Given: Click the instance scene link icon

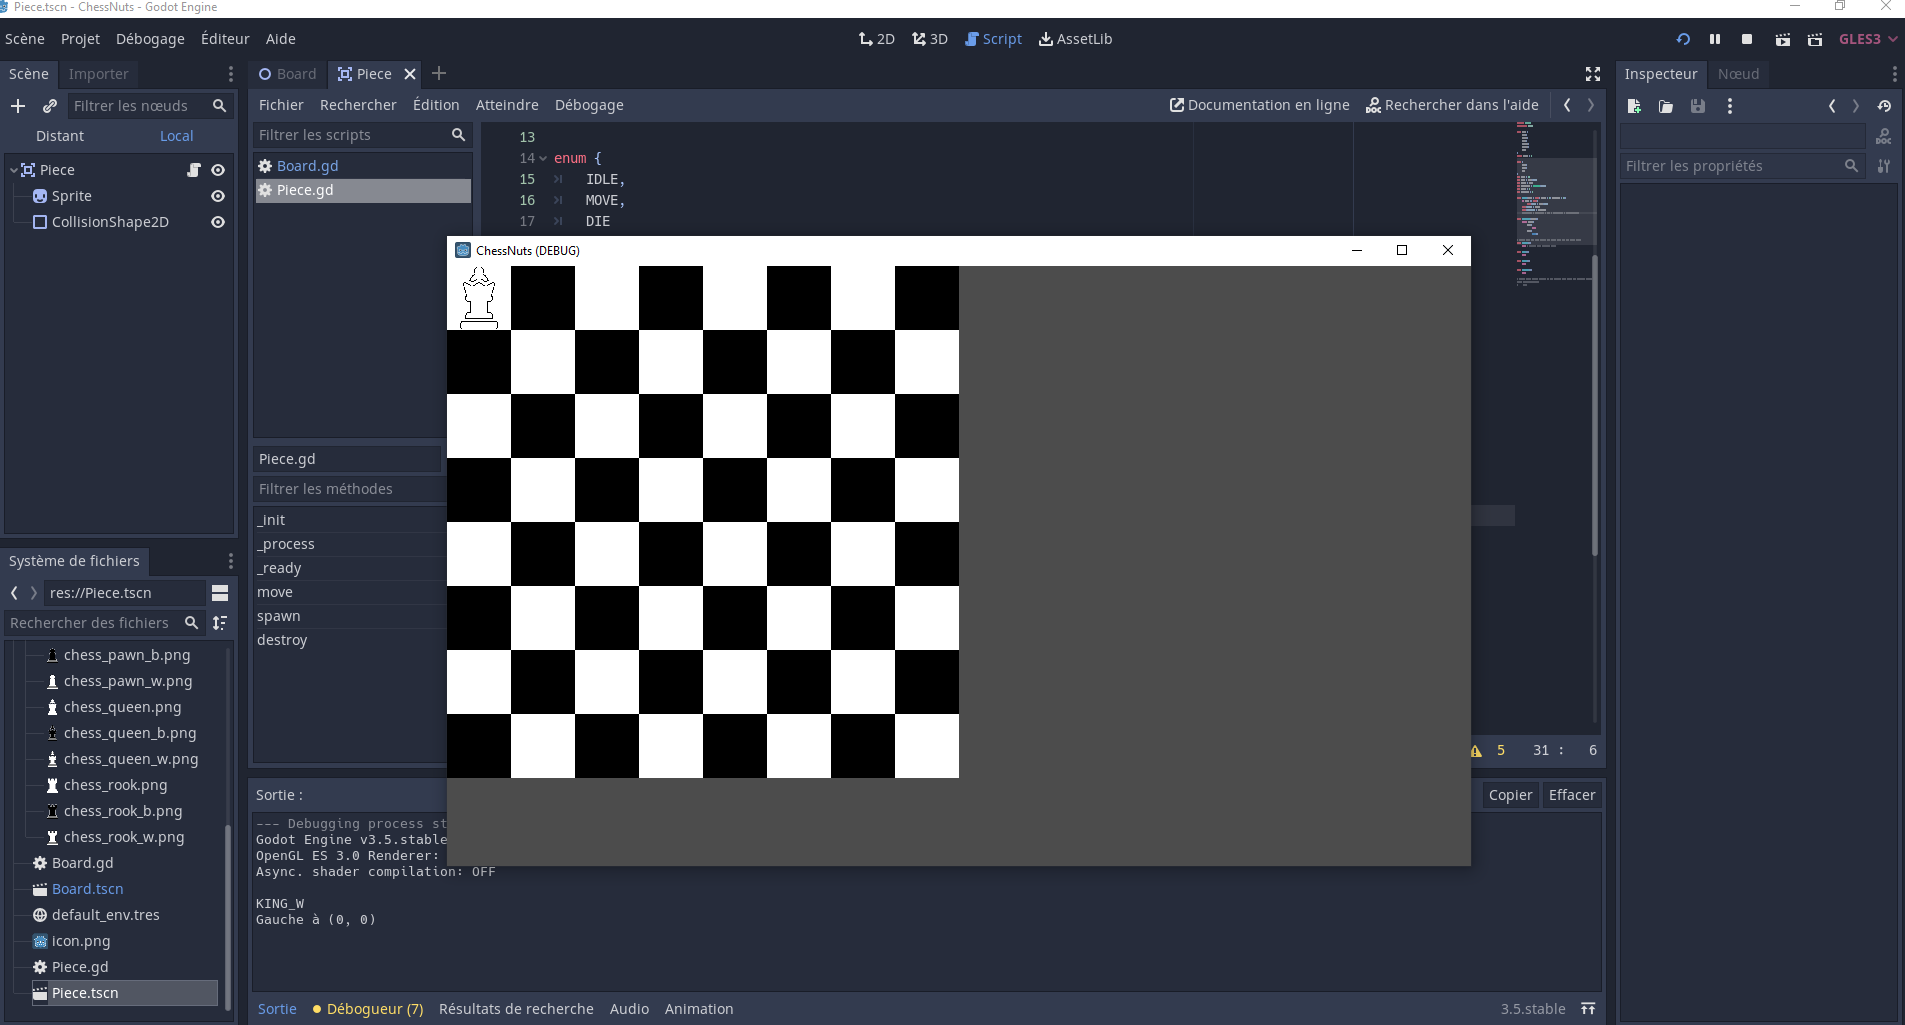Looking at the screenshot, I should [x=50, y=106].
